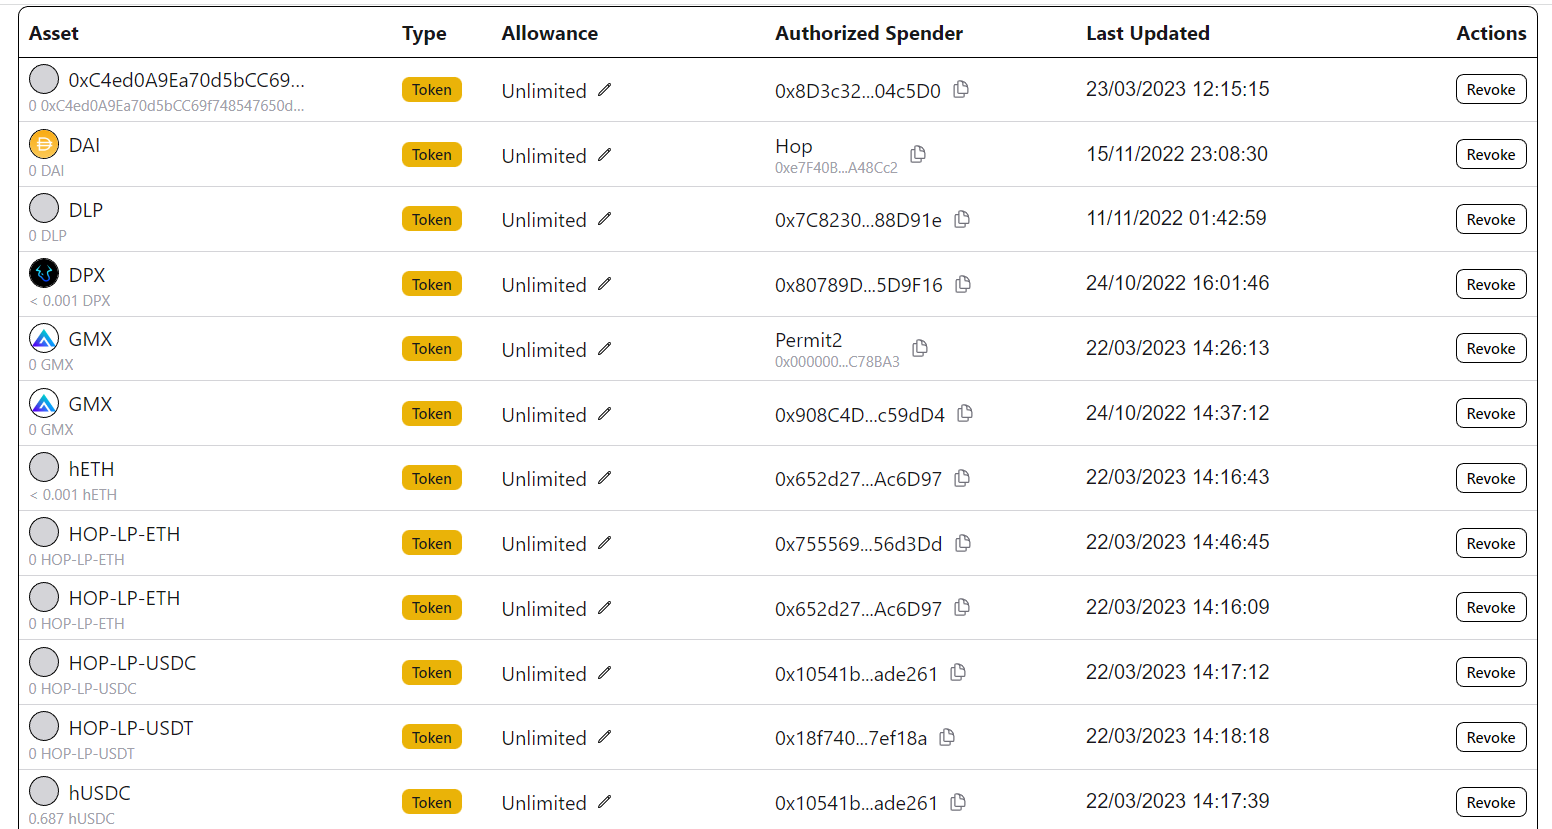Viewport: 1552px width, 829px height.
Task: Copy the Hop spender address
Action: [x=918, y=154]
